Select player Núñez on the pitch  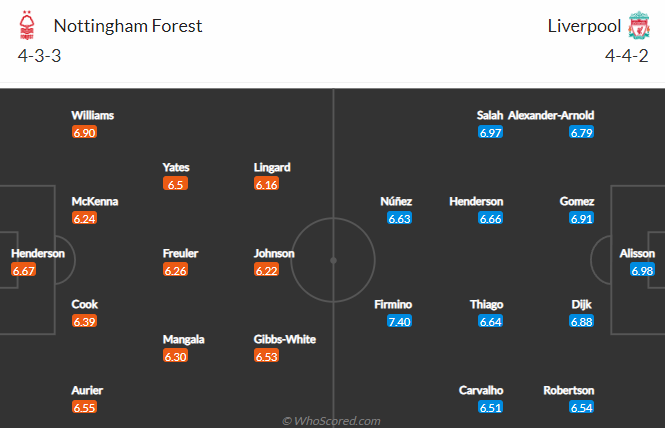[396, 201]
